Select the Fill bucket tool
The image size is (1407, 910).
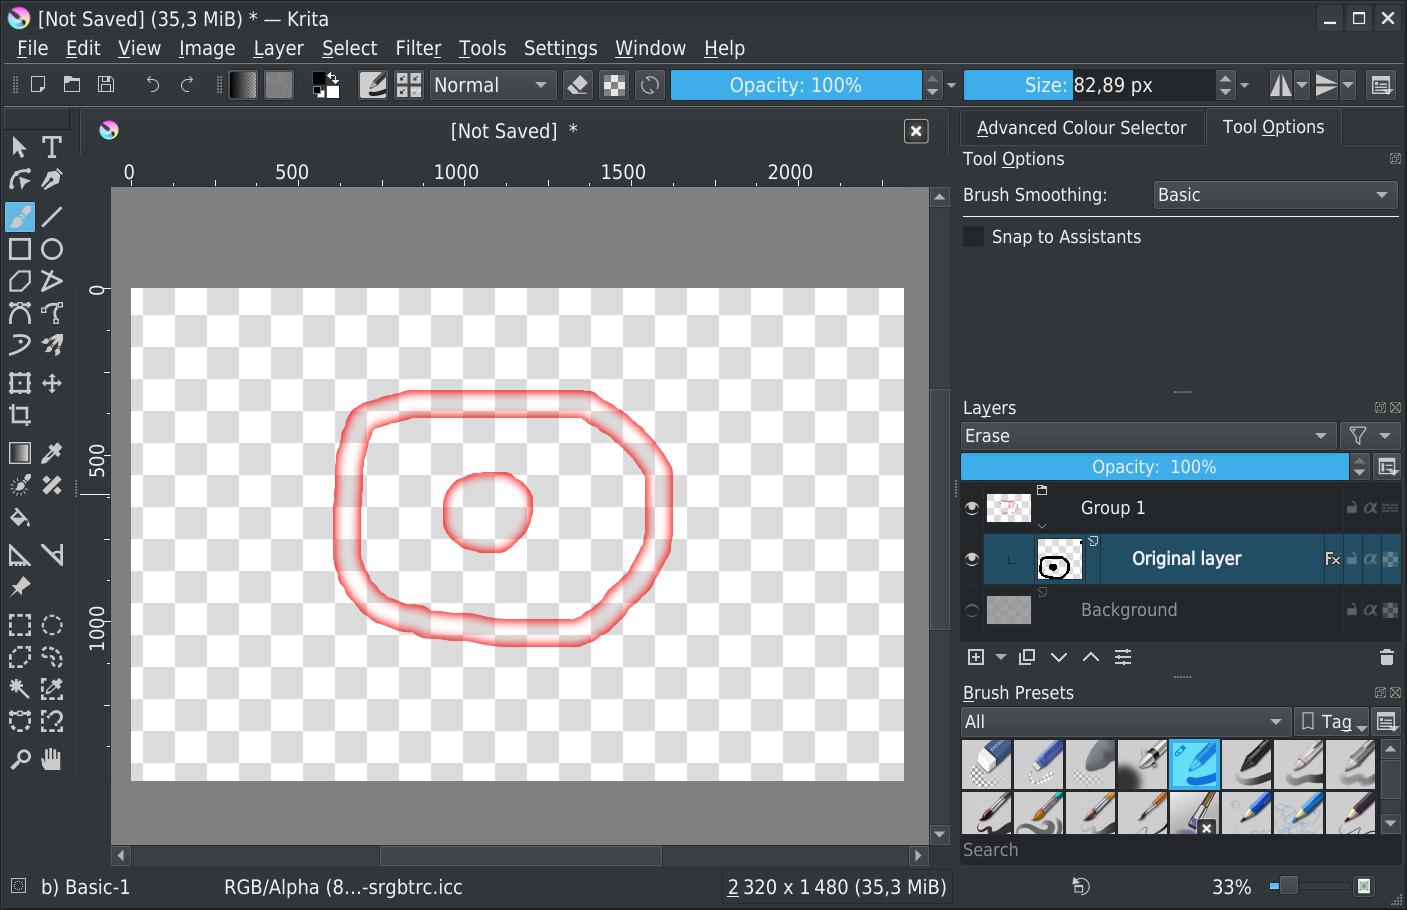pos(20,518)
